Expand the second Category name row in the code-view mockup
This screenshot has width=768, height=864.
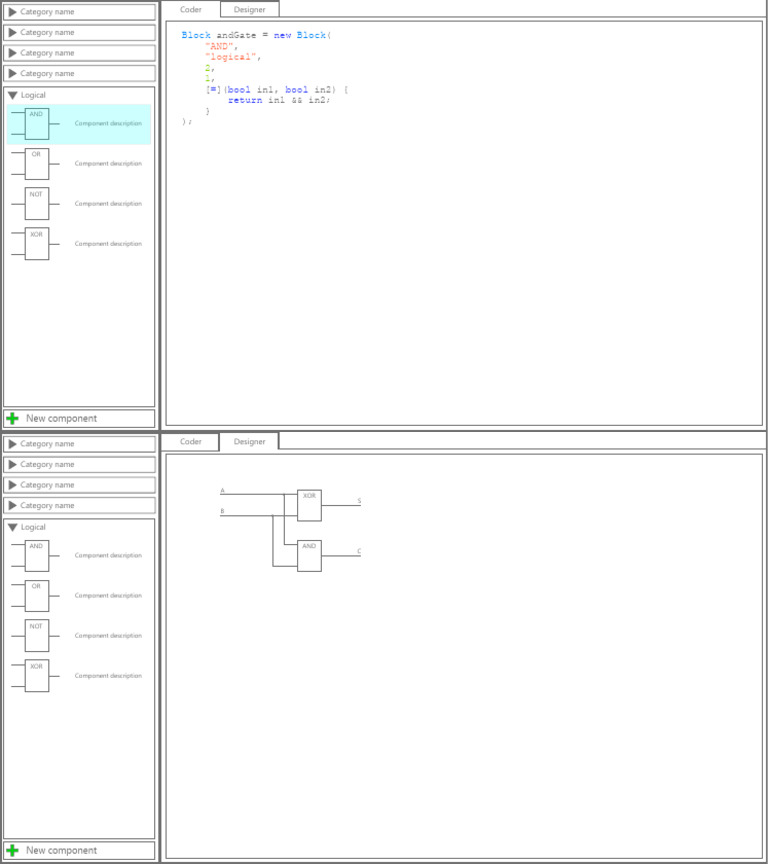(x=79, y=33)
